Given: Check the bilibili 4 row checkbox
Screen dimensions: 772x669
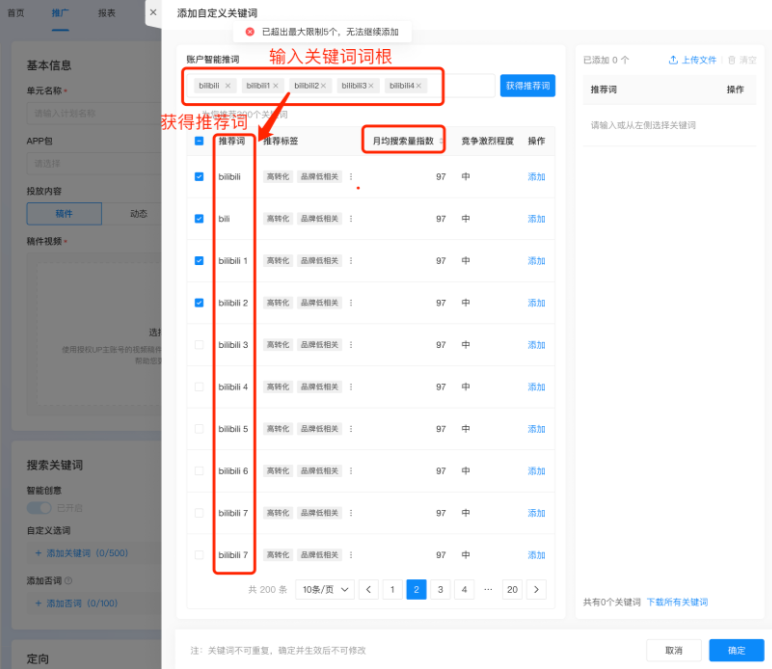Looking at the screenshot, I should coord(199,386).
